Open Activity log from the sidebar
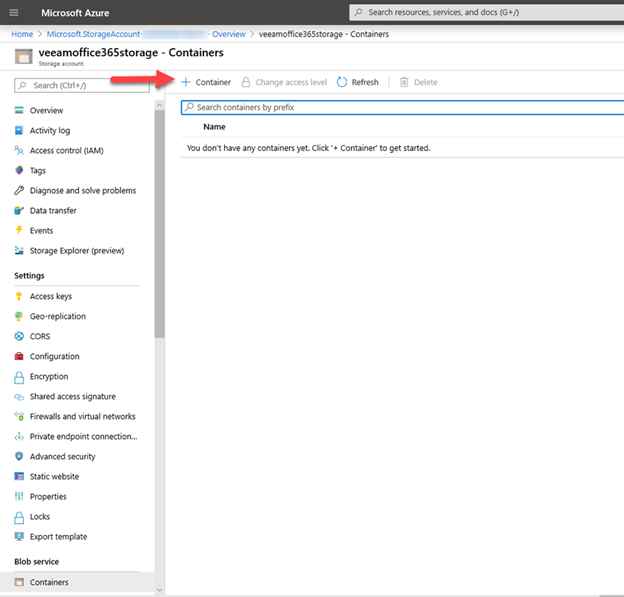 pyautogui.click(x=50, y=130)
